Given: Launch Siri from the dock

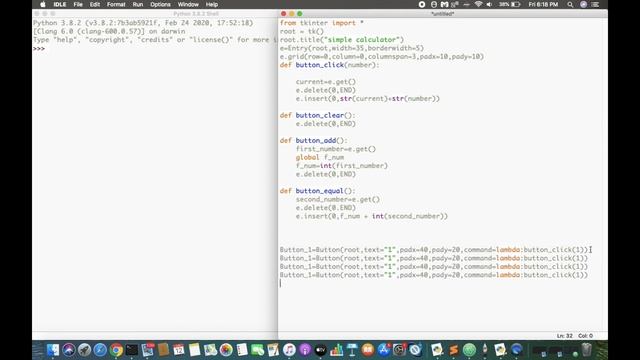Looking at the screenshot, I should tap(69, 350).
